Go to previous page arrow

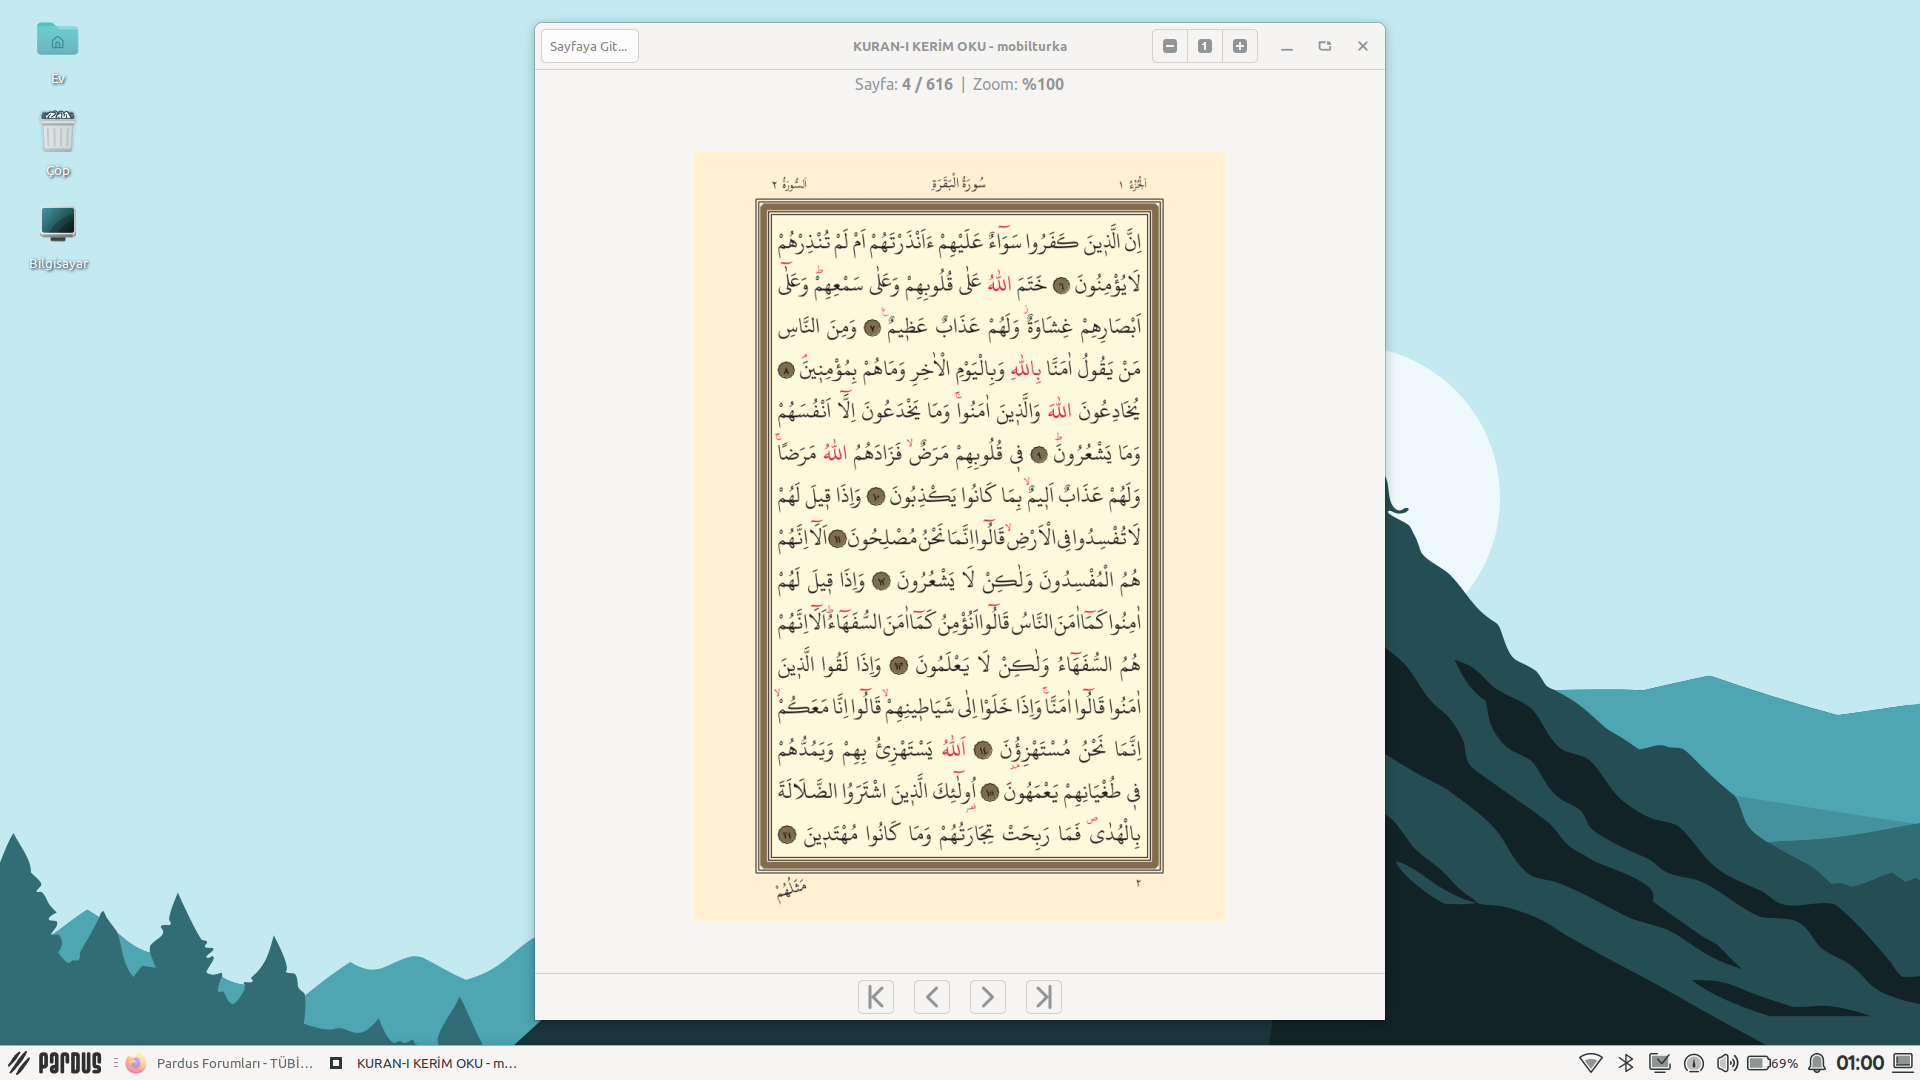pyautogui.click(x=931, y=997)
